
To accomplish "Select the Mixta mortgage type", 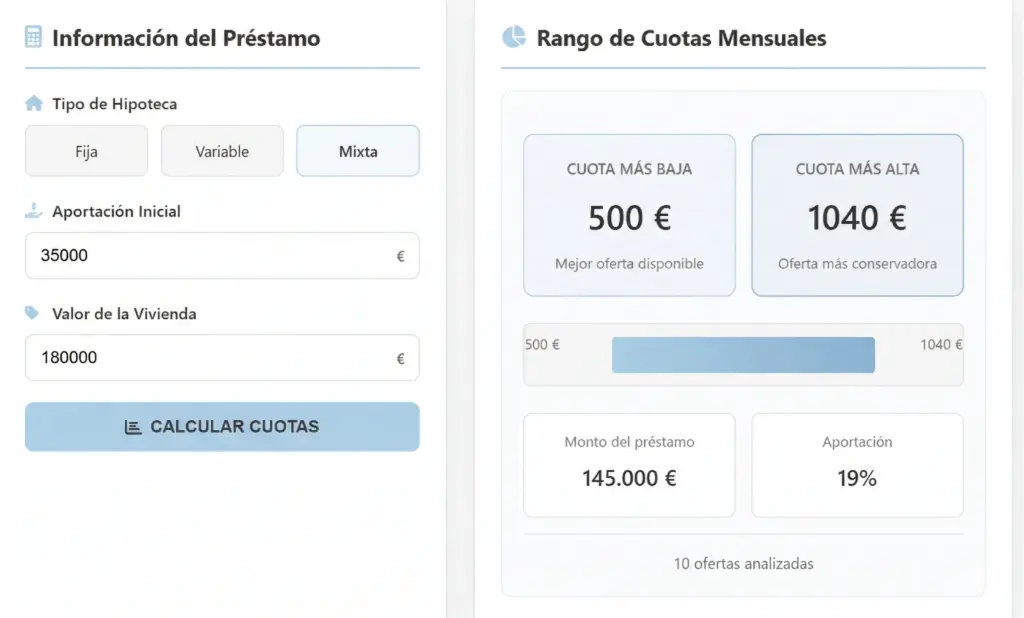I will coord(357,150).
